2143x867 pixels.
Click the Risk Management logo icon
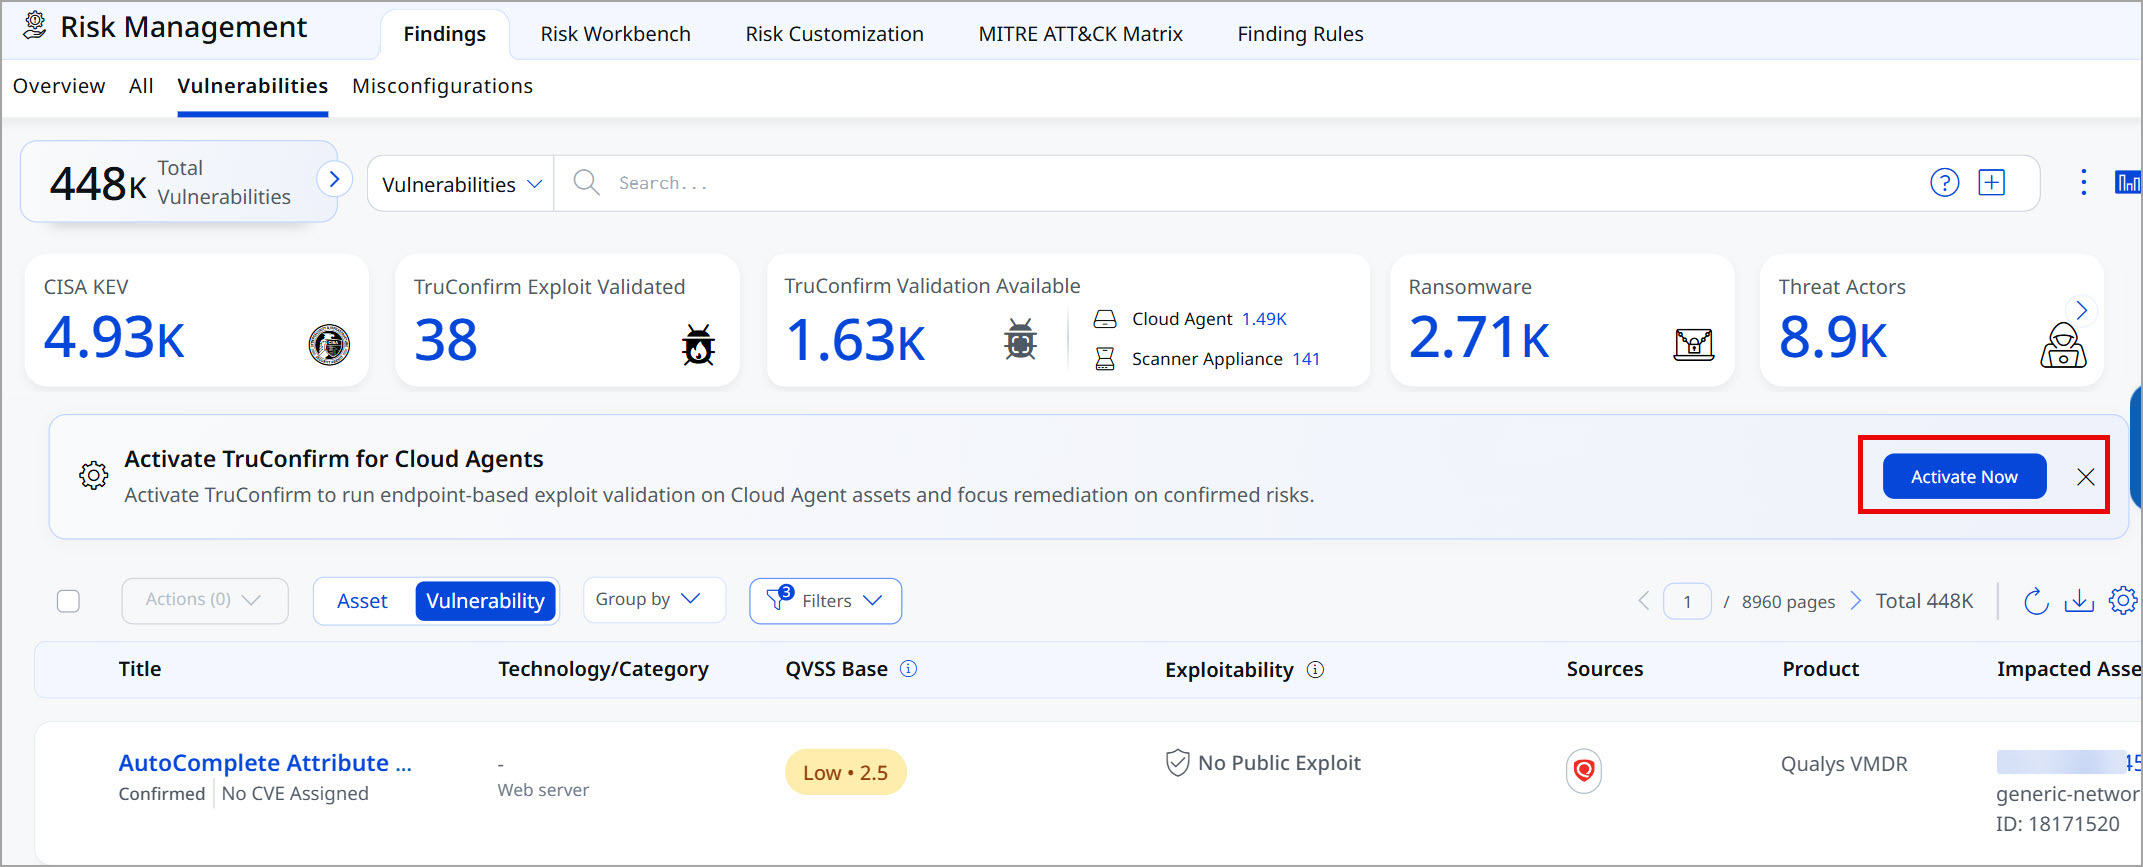pos(34,25)
